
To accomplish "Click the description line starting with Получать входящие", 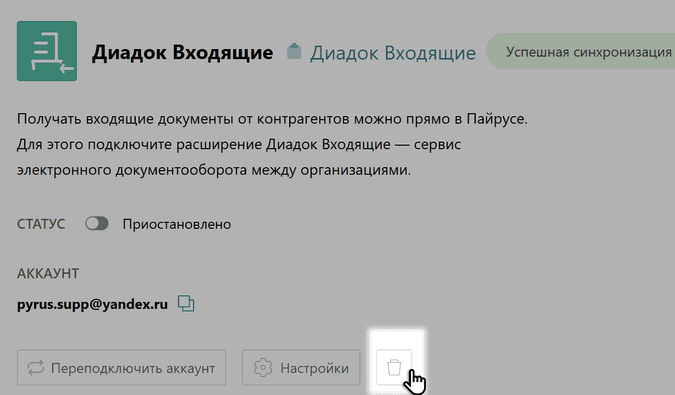I will 272,119.
